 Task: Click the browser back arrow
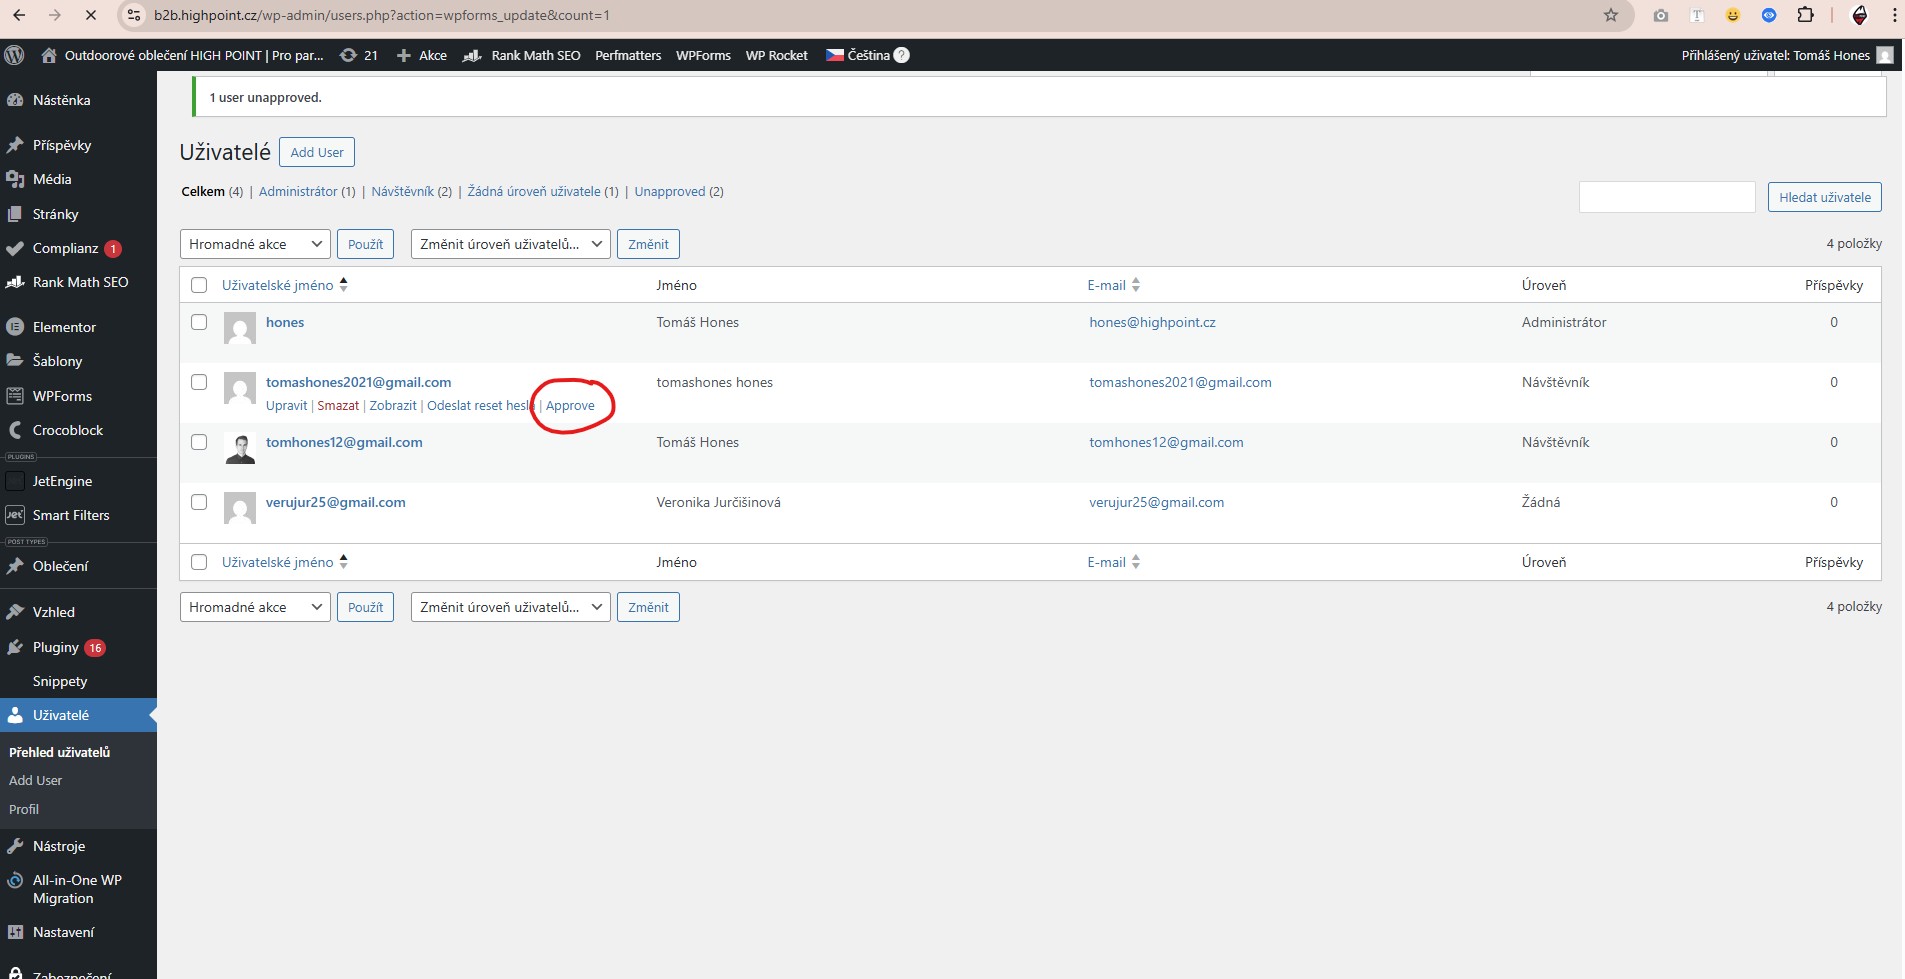[x=19, y=15]
